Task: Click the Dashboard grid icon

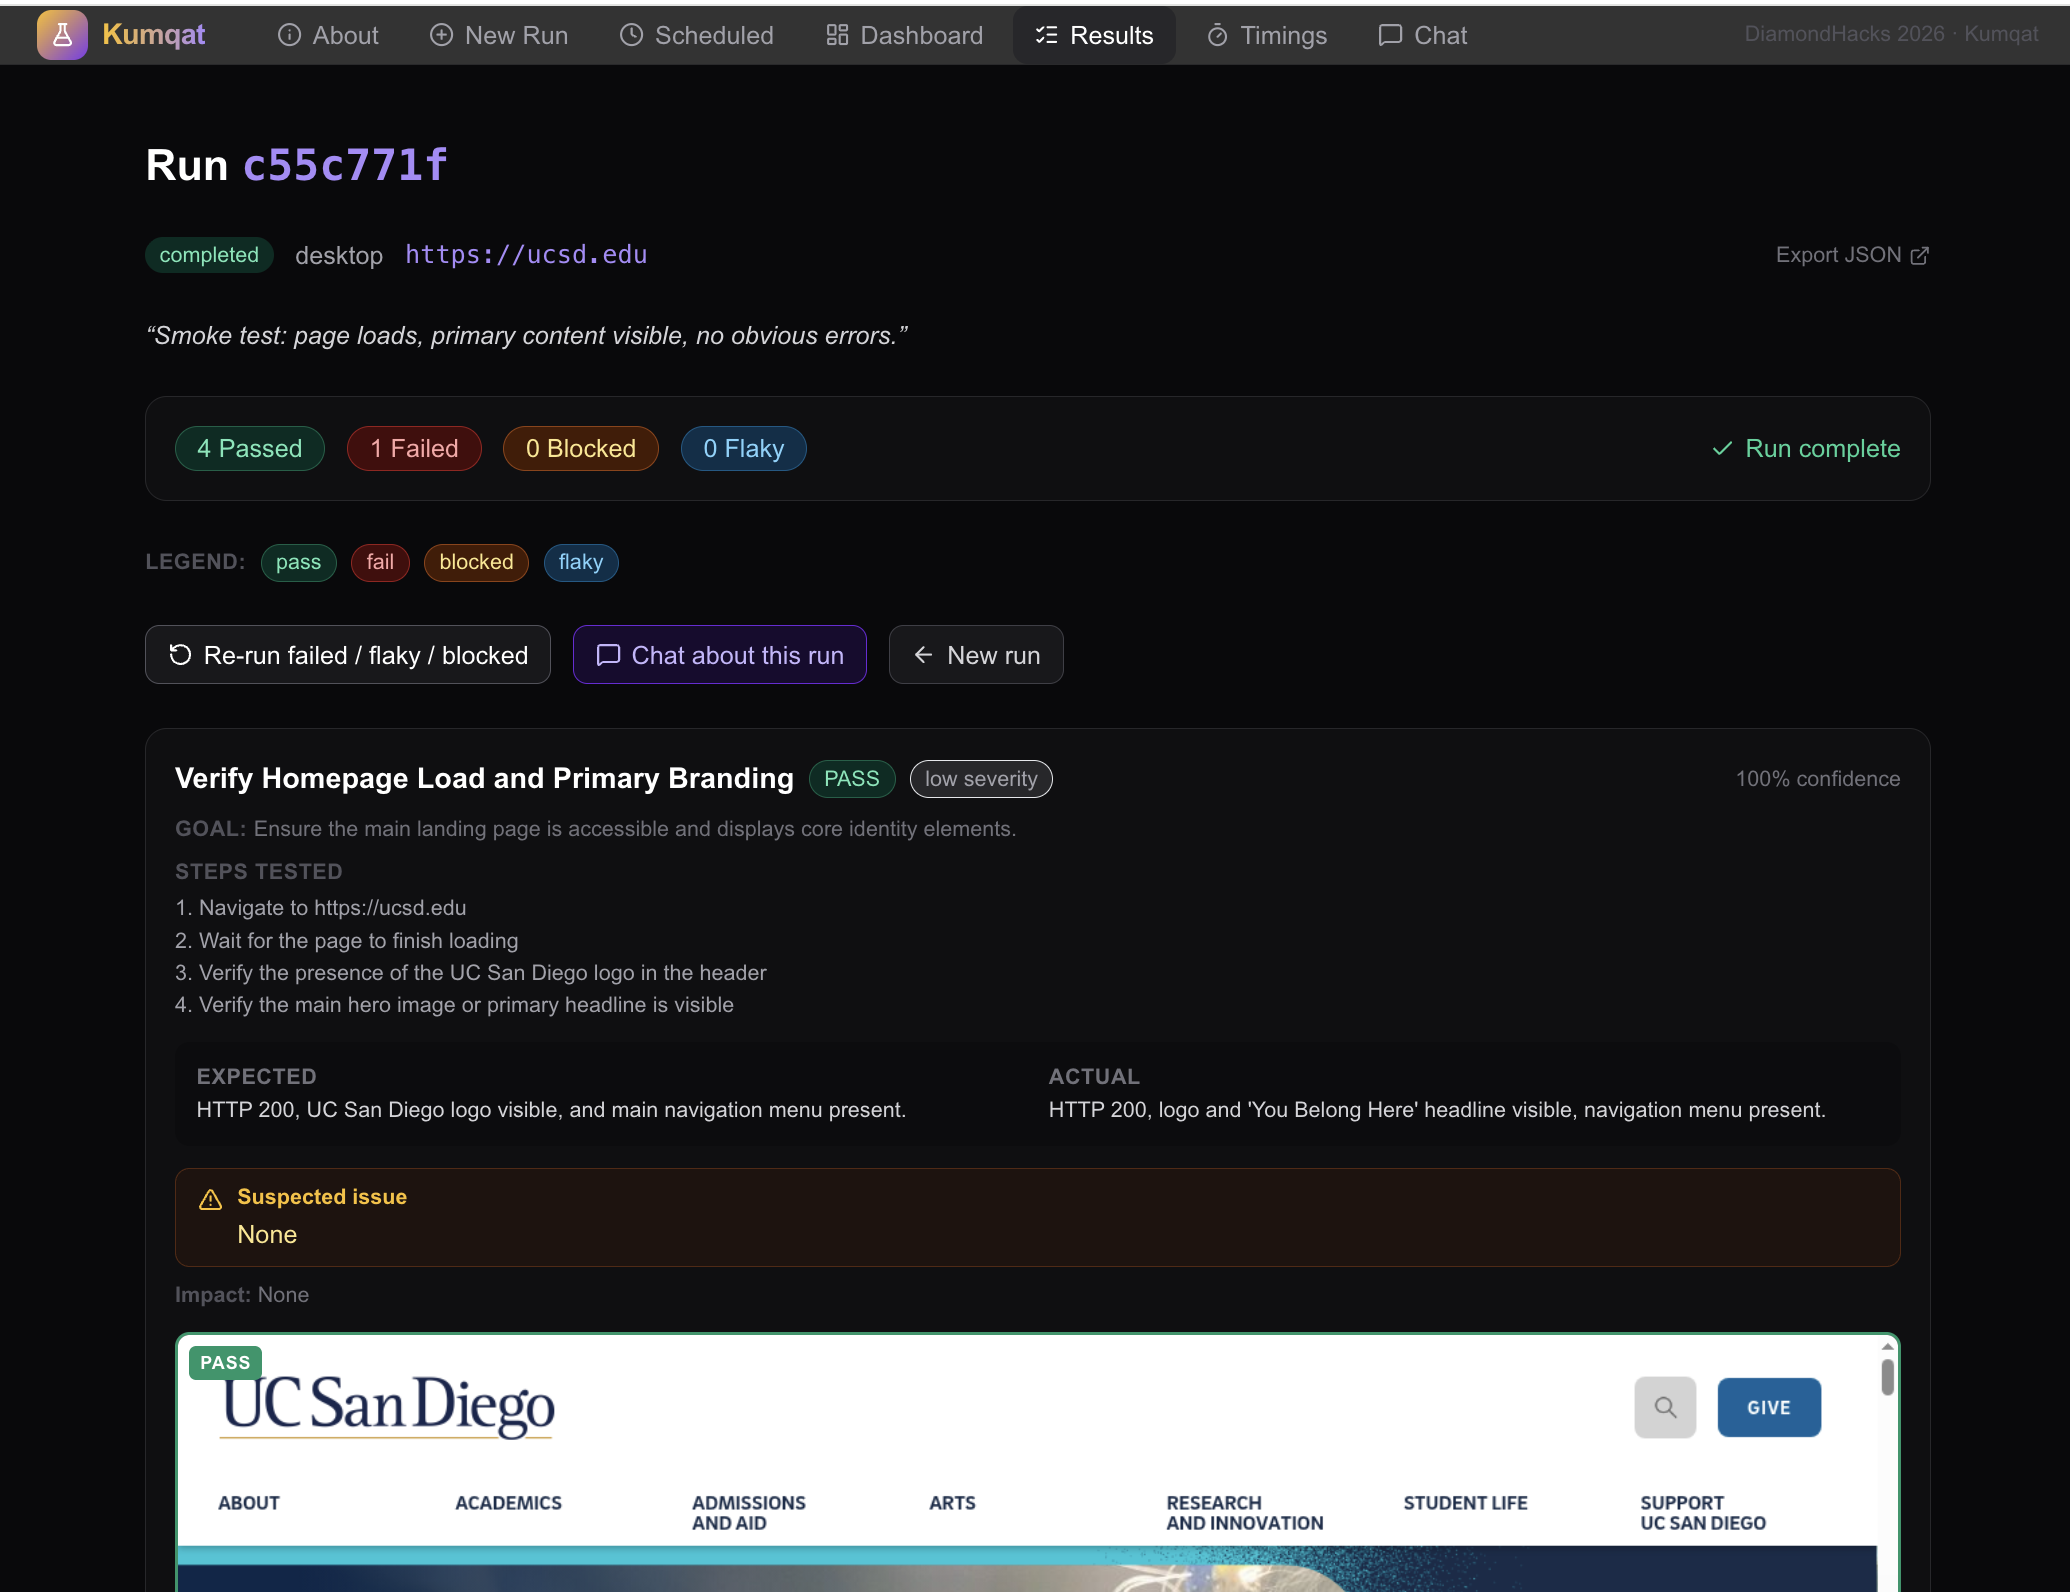Action: pos(837,35)
